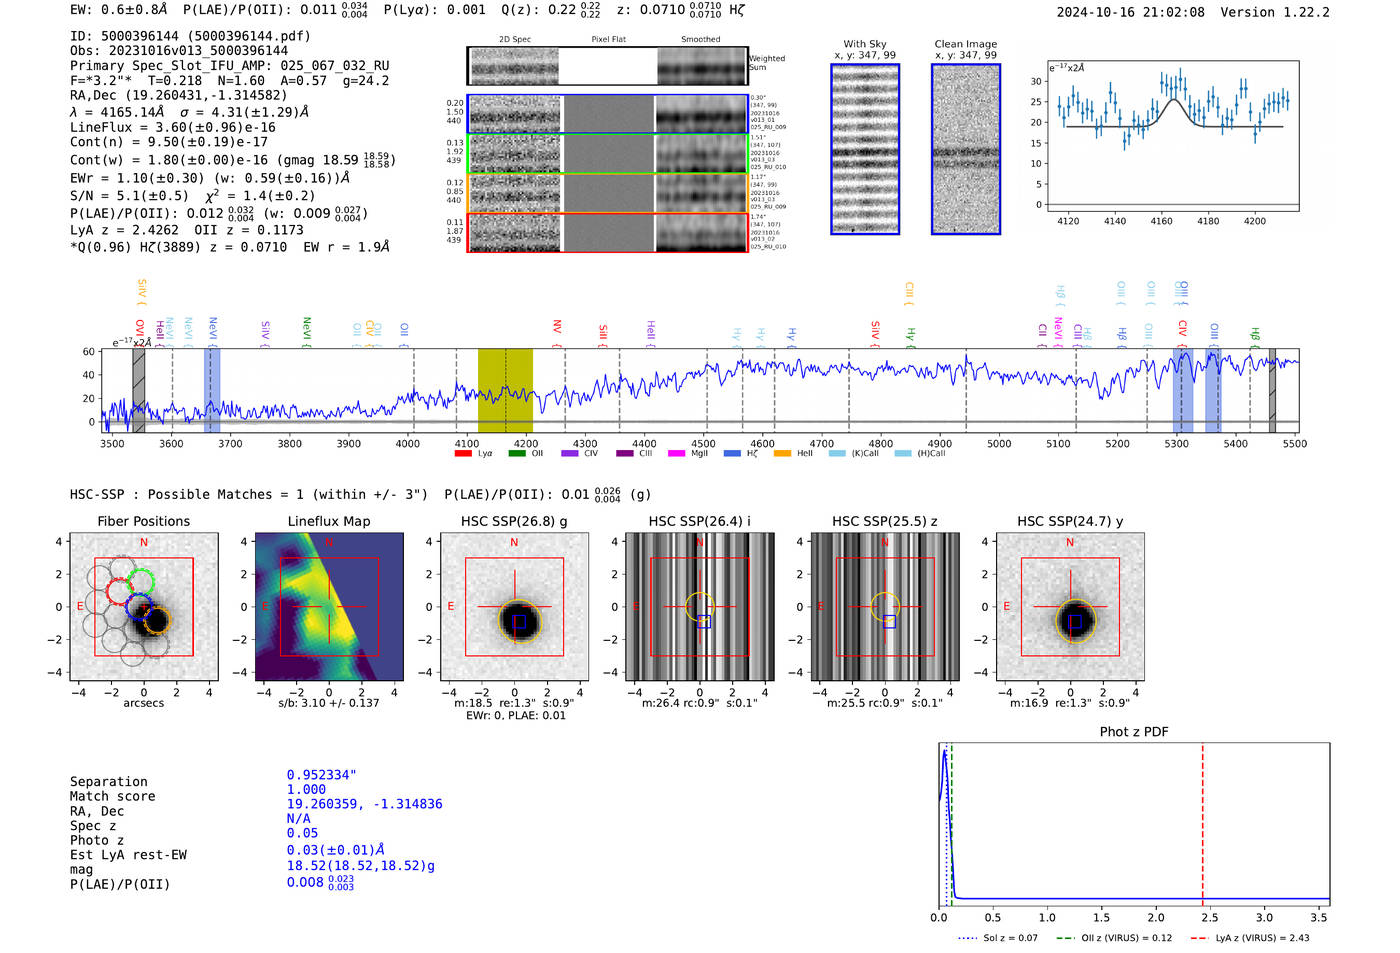Viewport: 1400px width, 953px height.
Task: Click the OII z (VIRUS) = 0.12 legend entry
Action: pos(1113,938)
